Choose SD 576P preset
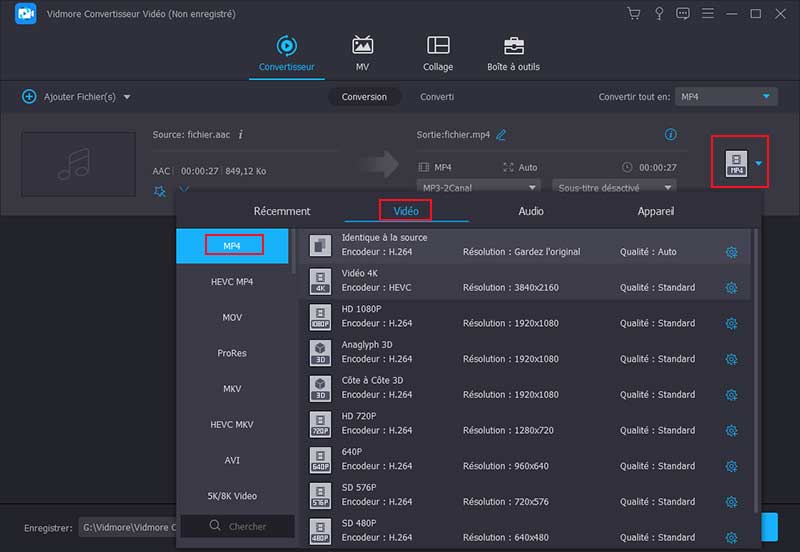Screen dimensions: 800x552 (x=524, y=495)
